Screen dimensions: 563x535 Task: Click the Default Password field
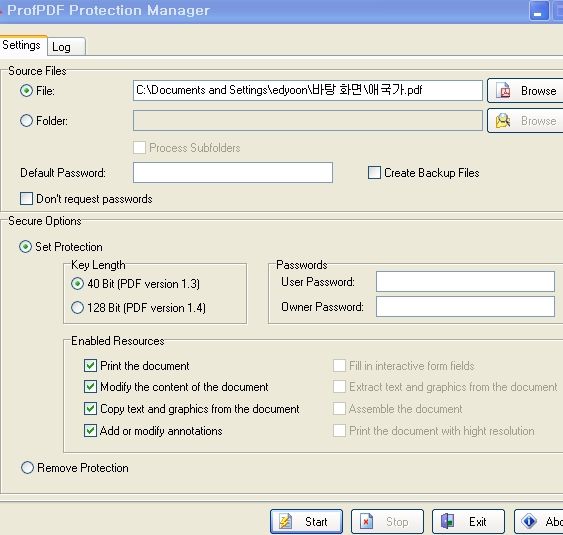click(233, 172)
